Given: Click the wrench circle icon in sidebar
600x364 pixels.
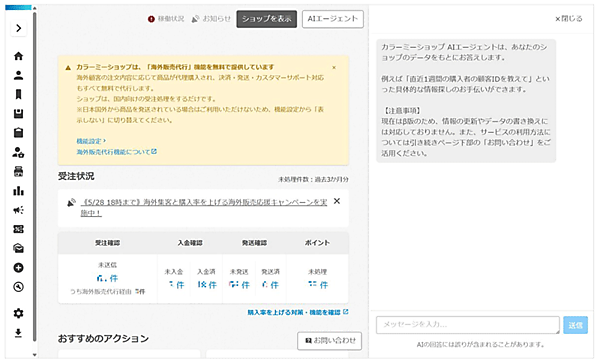Looking at the screenshot, I should click(18, 287).
